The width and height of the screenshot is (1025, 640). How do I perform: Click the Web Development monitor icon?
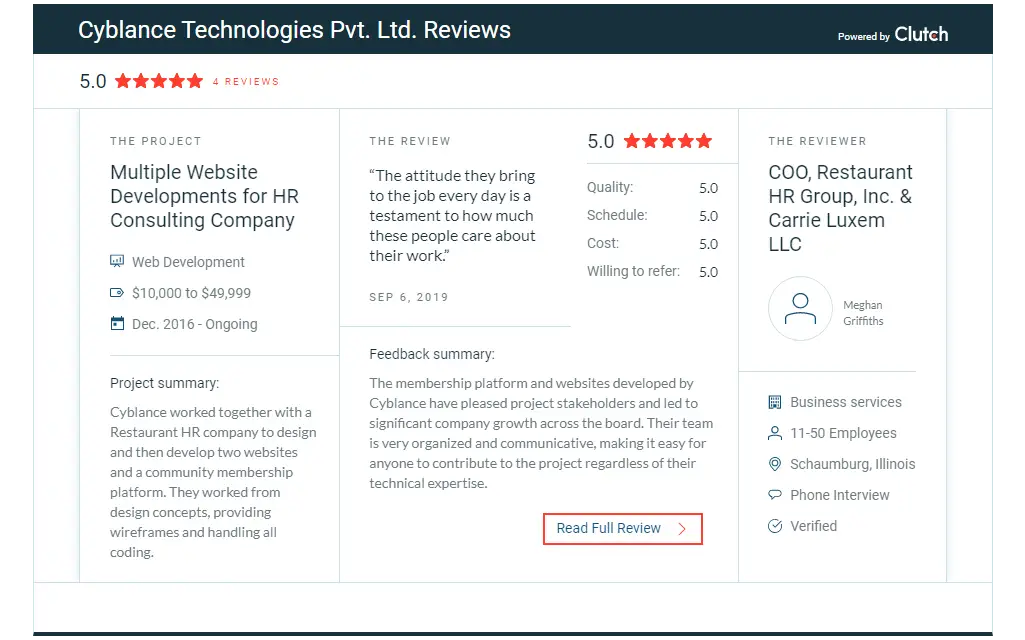click(117, 261)
